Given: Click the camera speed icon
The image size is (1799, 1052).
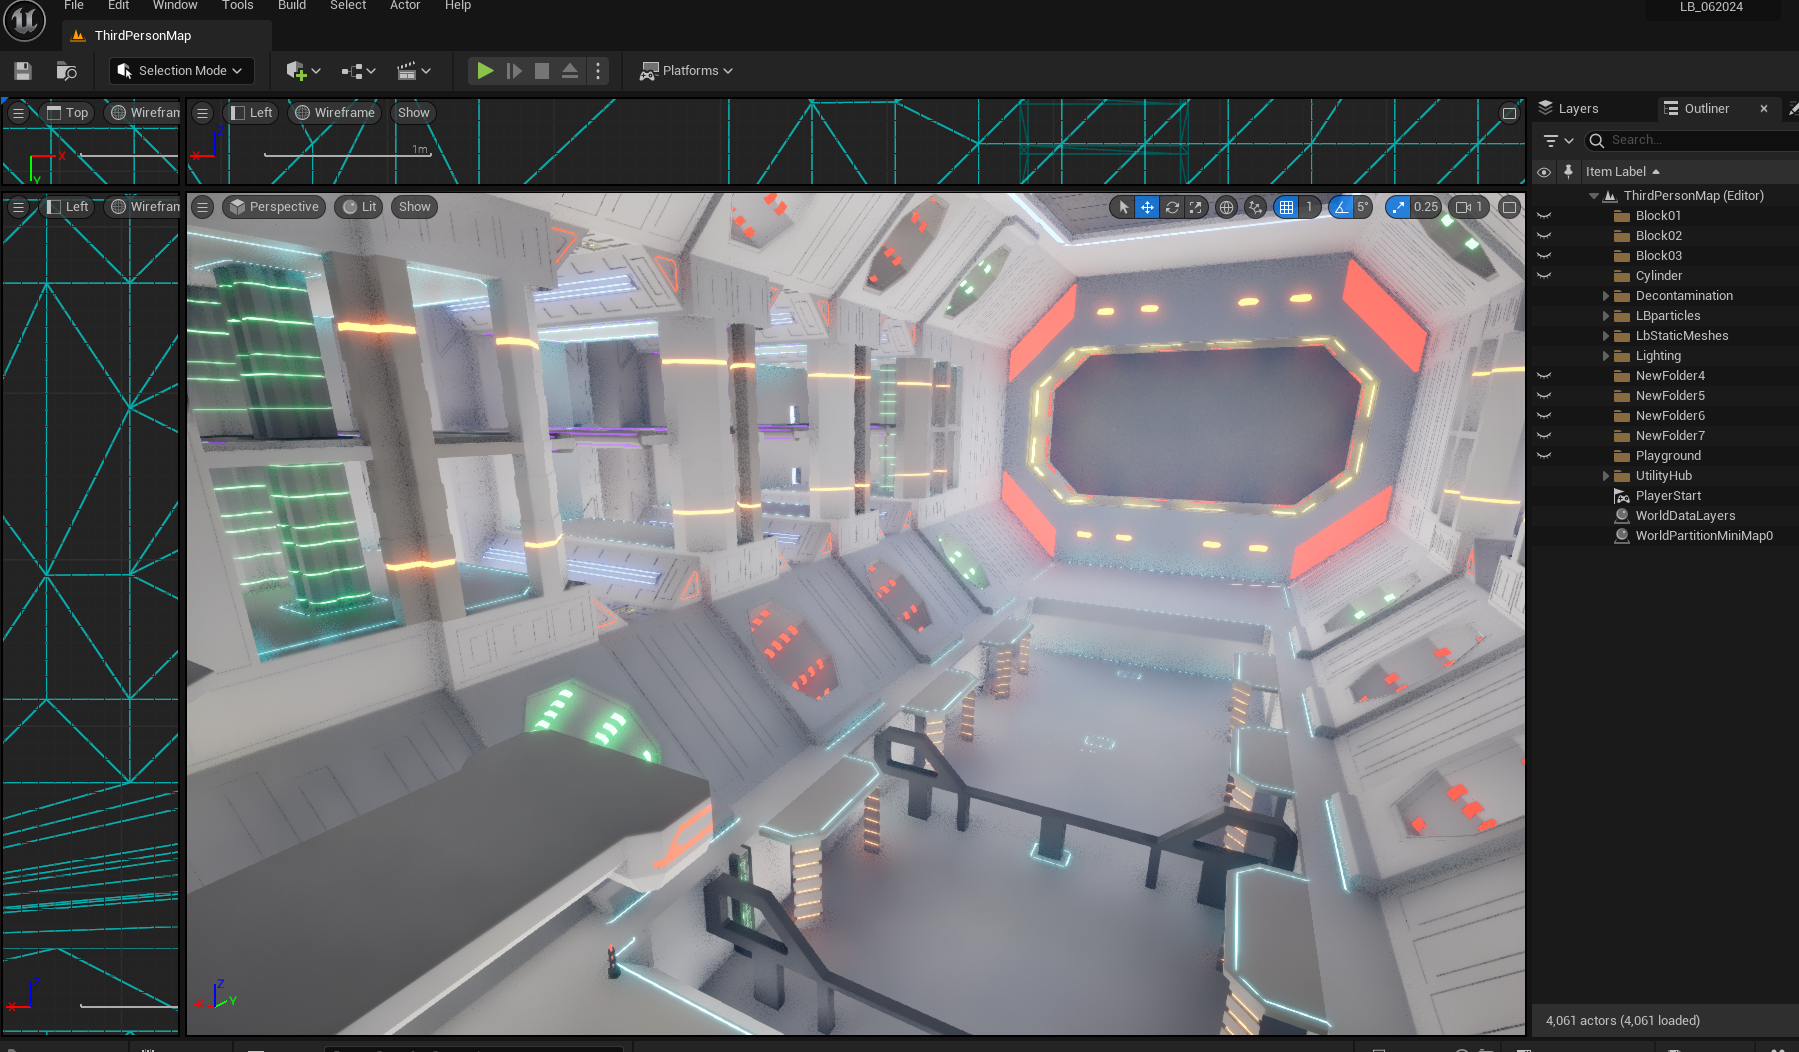Looking at the screenshot, I should click(x=1464, y=207).
